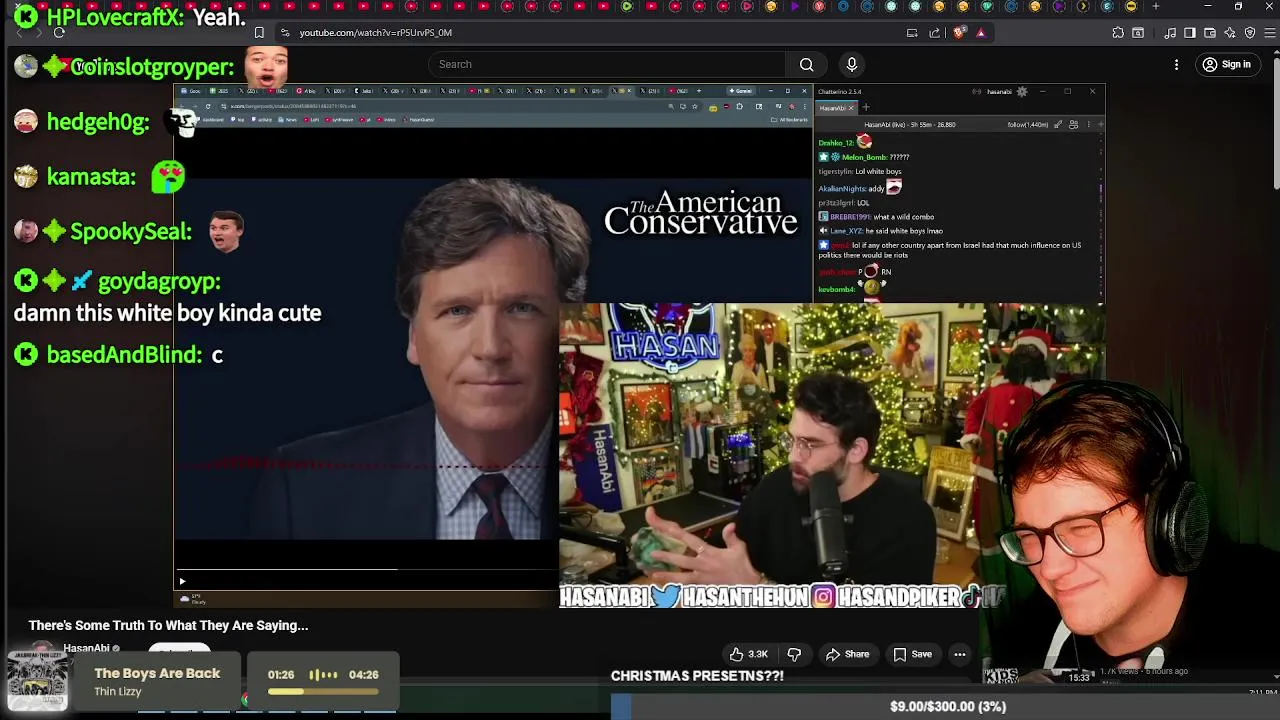Save the video to a playlist
The image size is (1280, 720).
(912, 654)
